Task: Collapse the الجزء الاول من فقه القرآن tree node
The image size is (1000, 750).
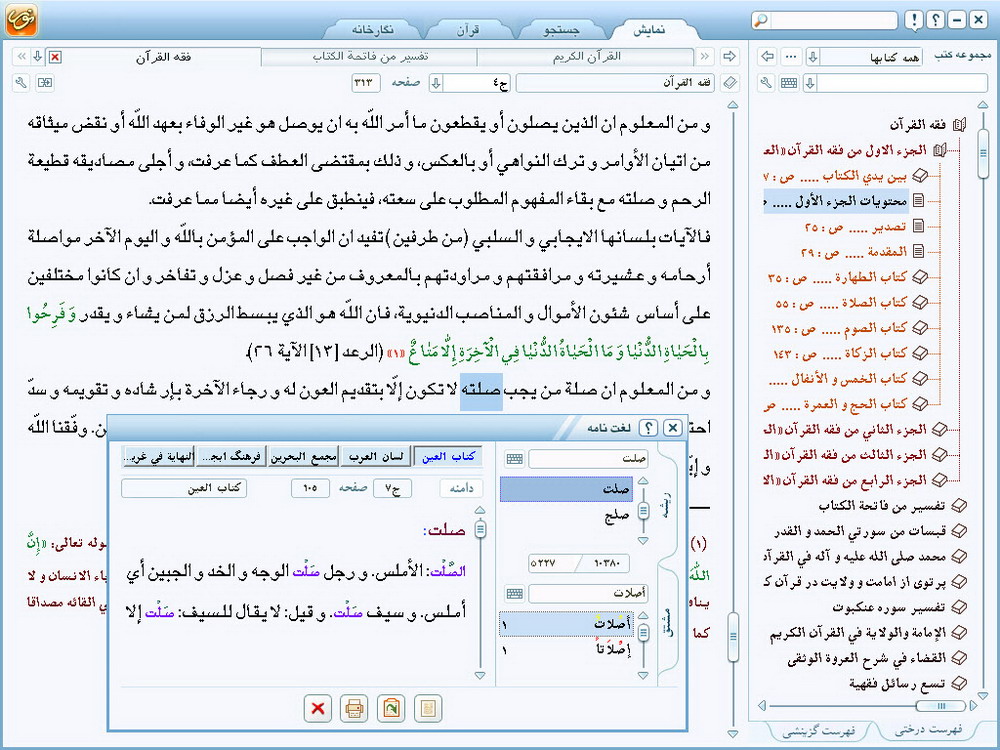Action: (x=939, y=151)
